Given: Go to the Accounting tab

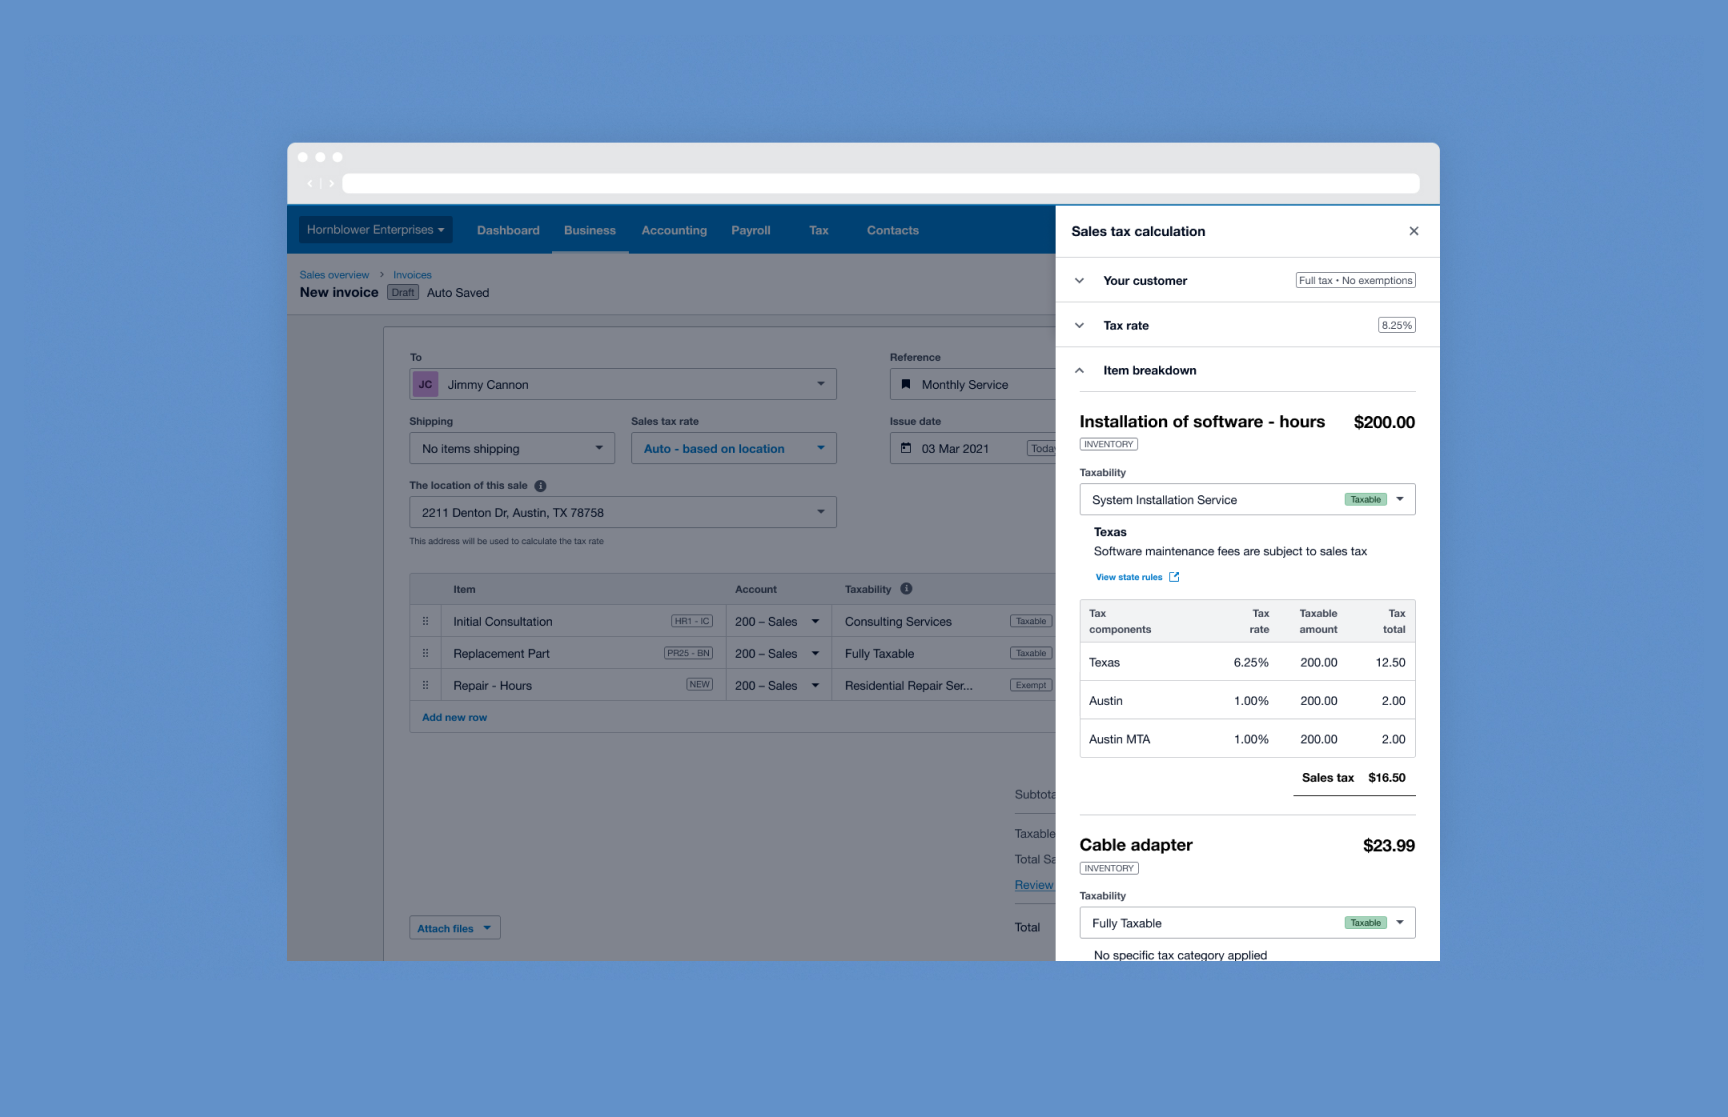Looking at the screenshot, I should (x=674, y=230).
